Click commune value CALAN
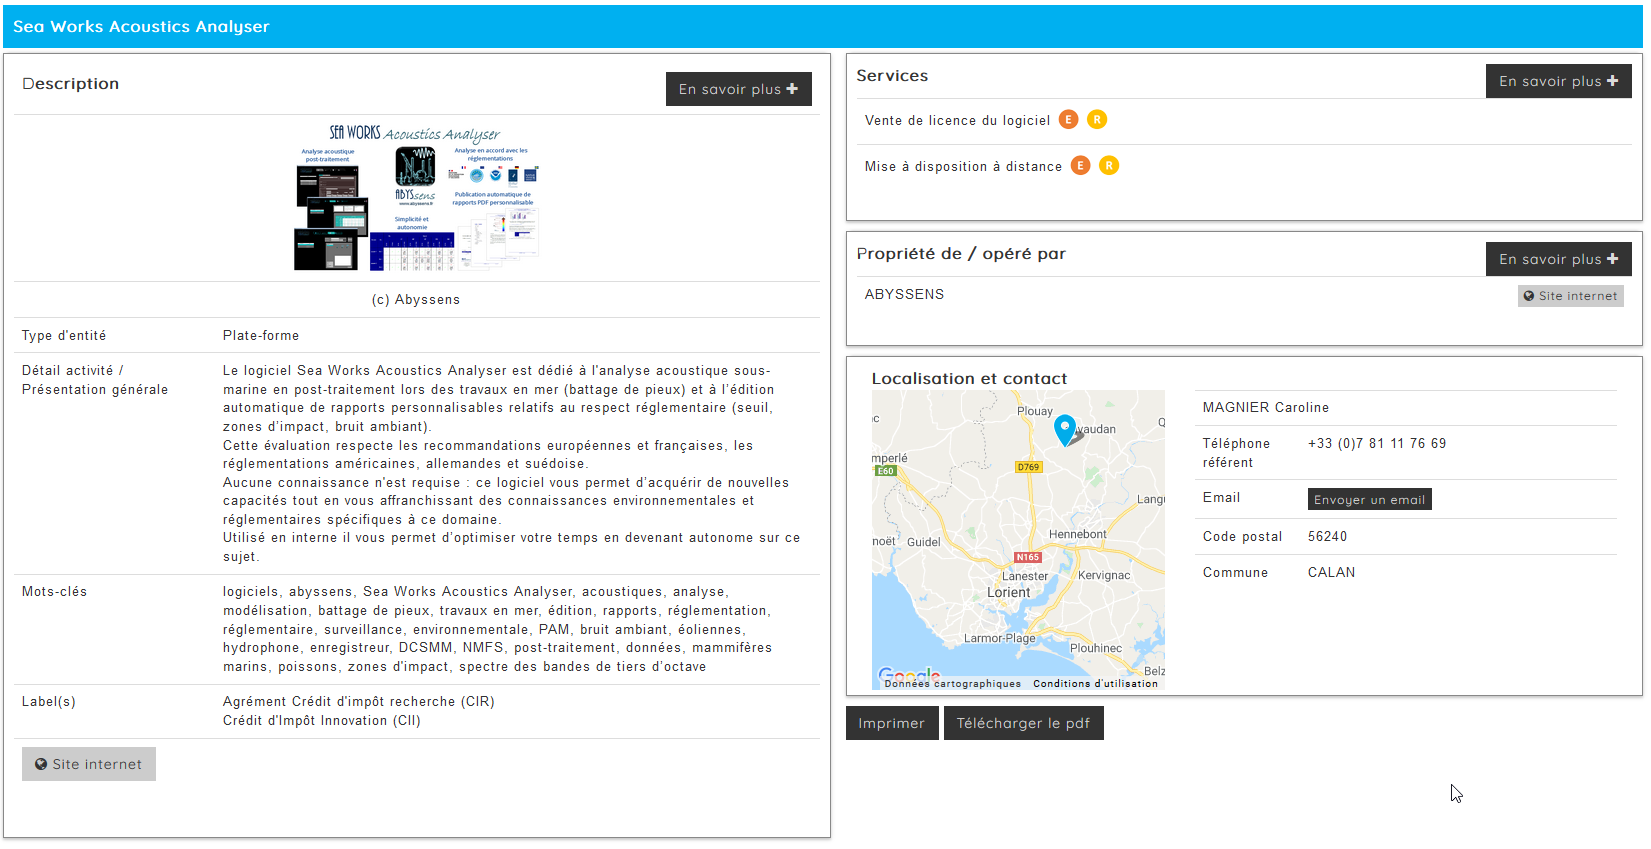 [1331, 572]
